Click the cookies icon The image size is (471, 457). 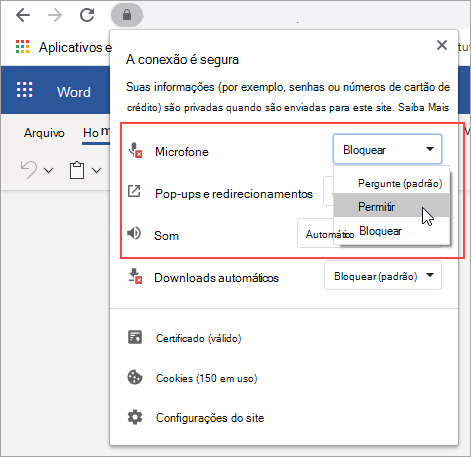point(135,377)
